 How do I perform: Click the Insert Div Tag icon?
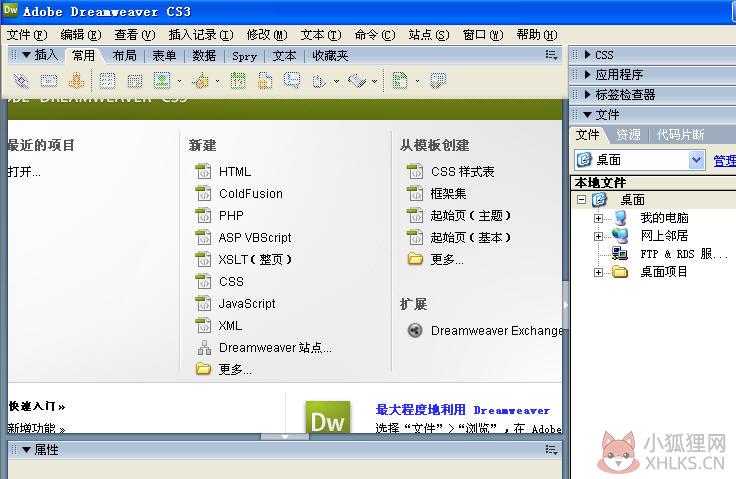tap(135, 81)
